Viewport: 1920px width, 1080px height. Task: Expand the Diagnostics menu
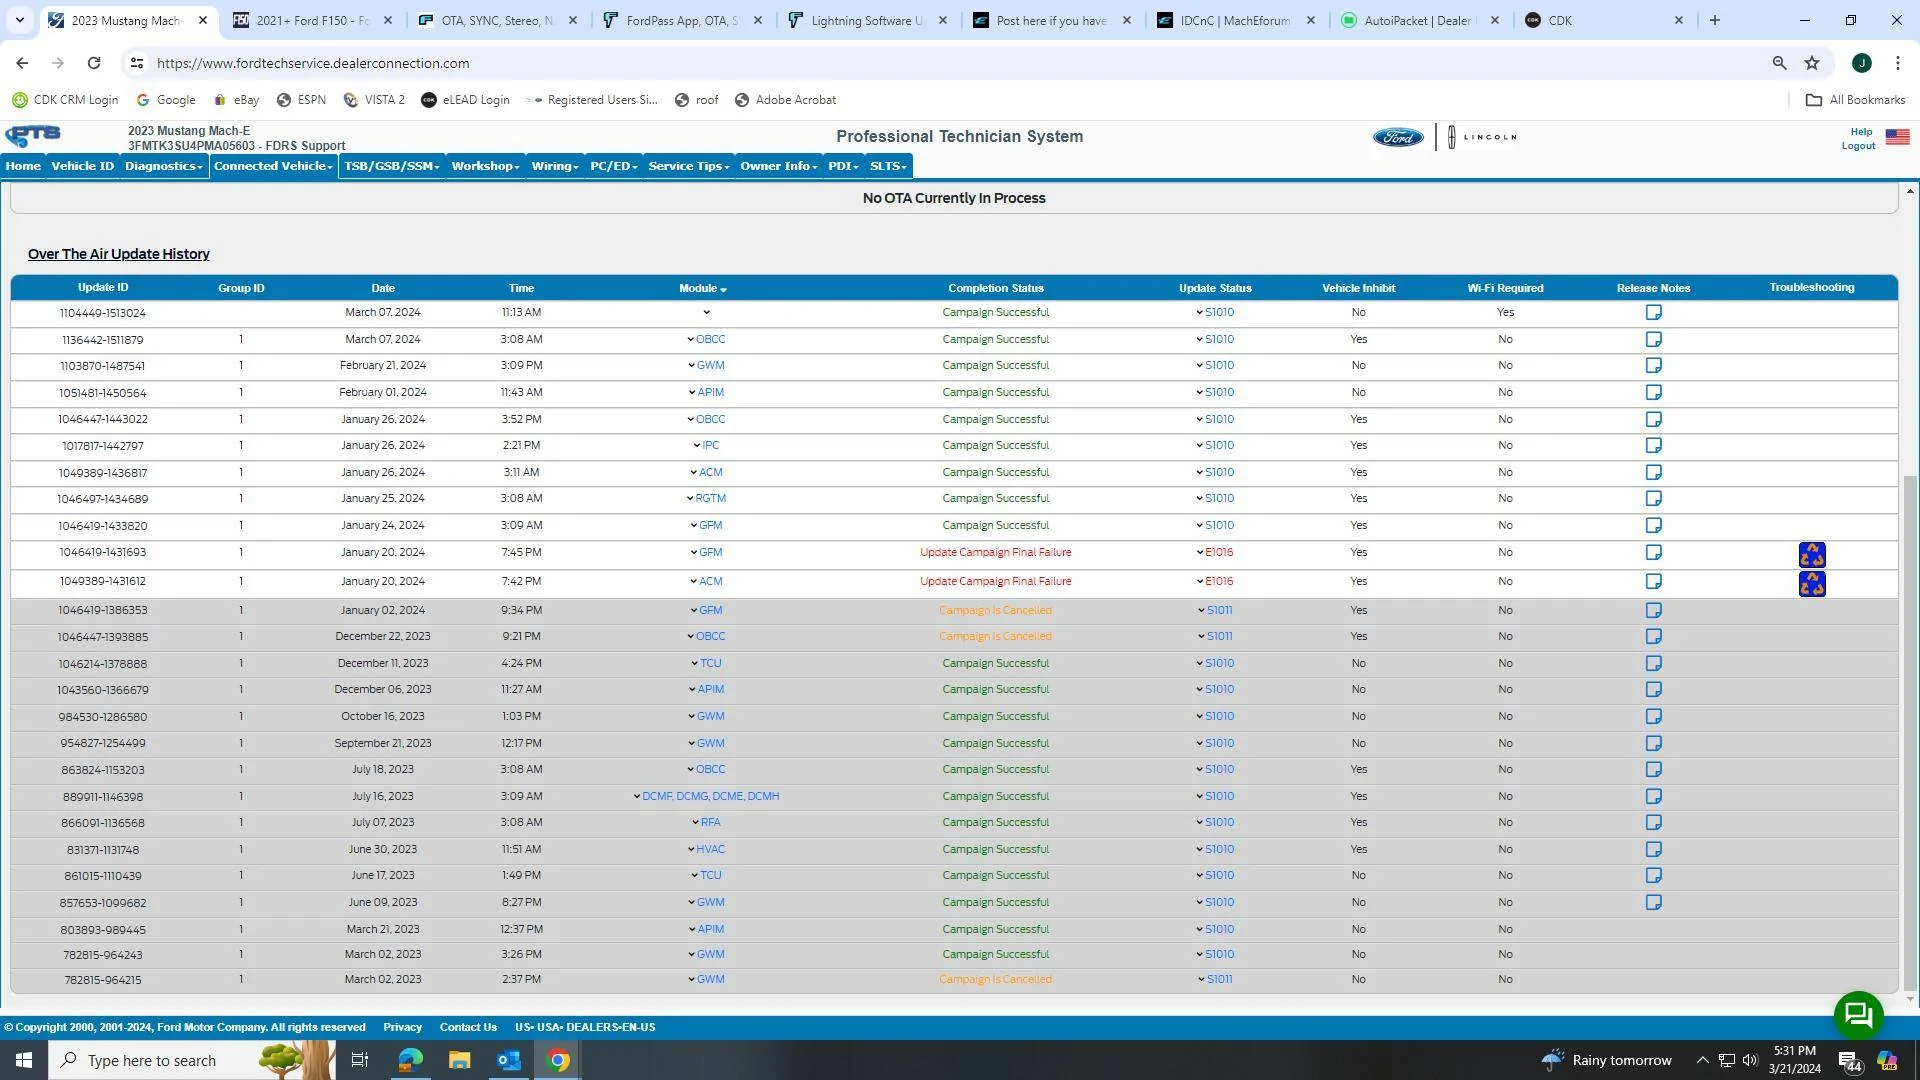[x=164, y=166]
